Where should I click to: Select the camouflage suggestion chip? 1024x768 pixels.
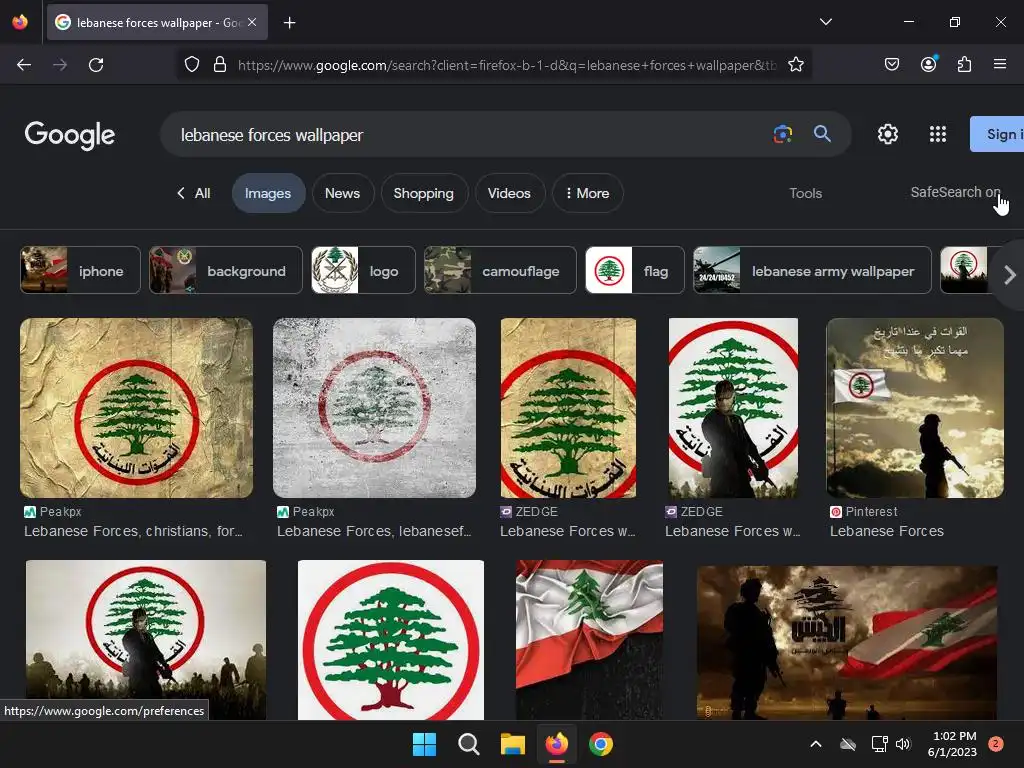(x=500, y=270)
